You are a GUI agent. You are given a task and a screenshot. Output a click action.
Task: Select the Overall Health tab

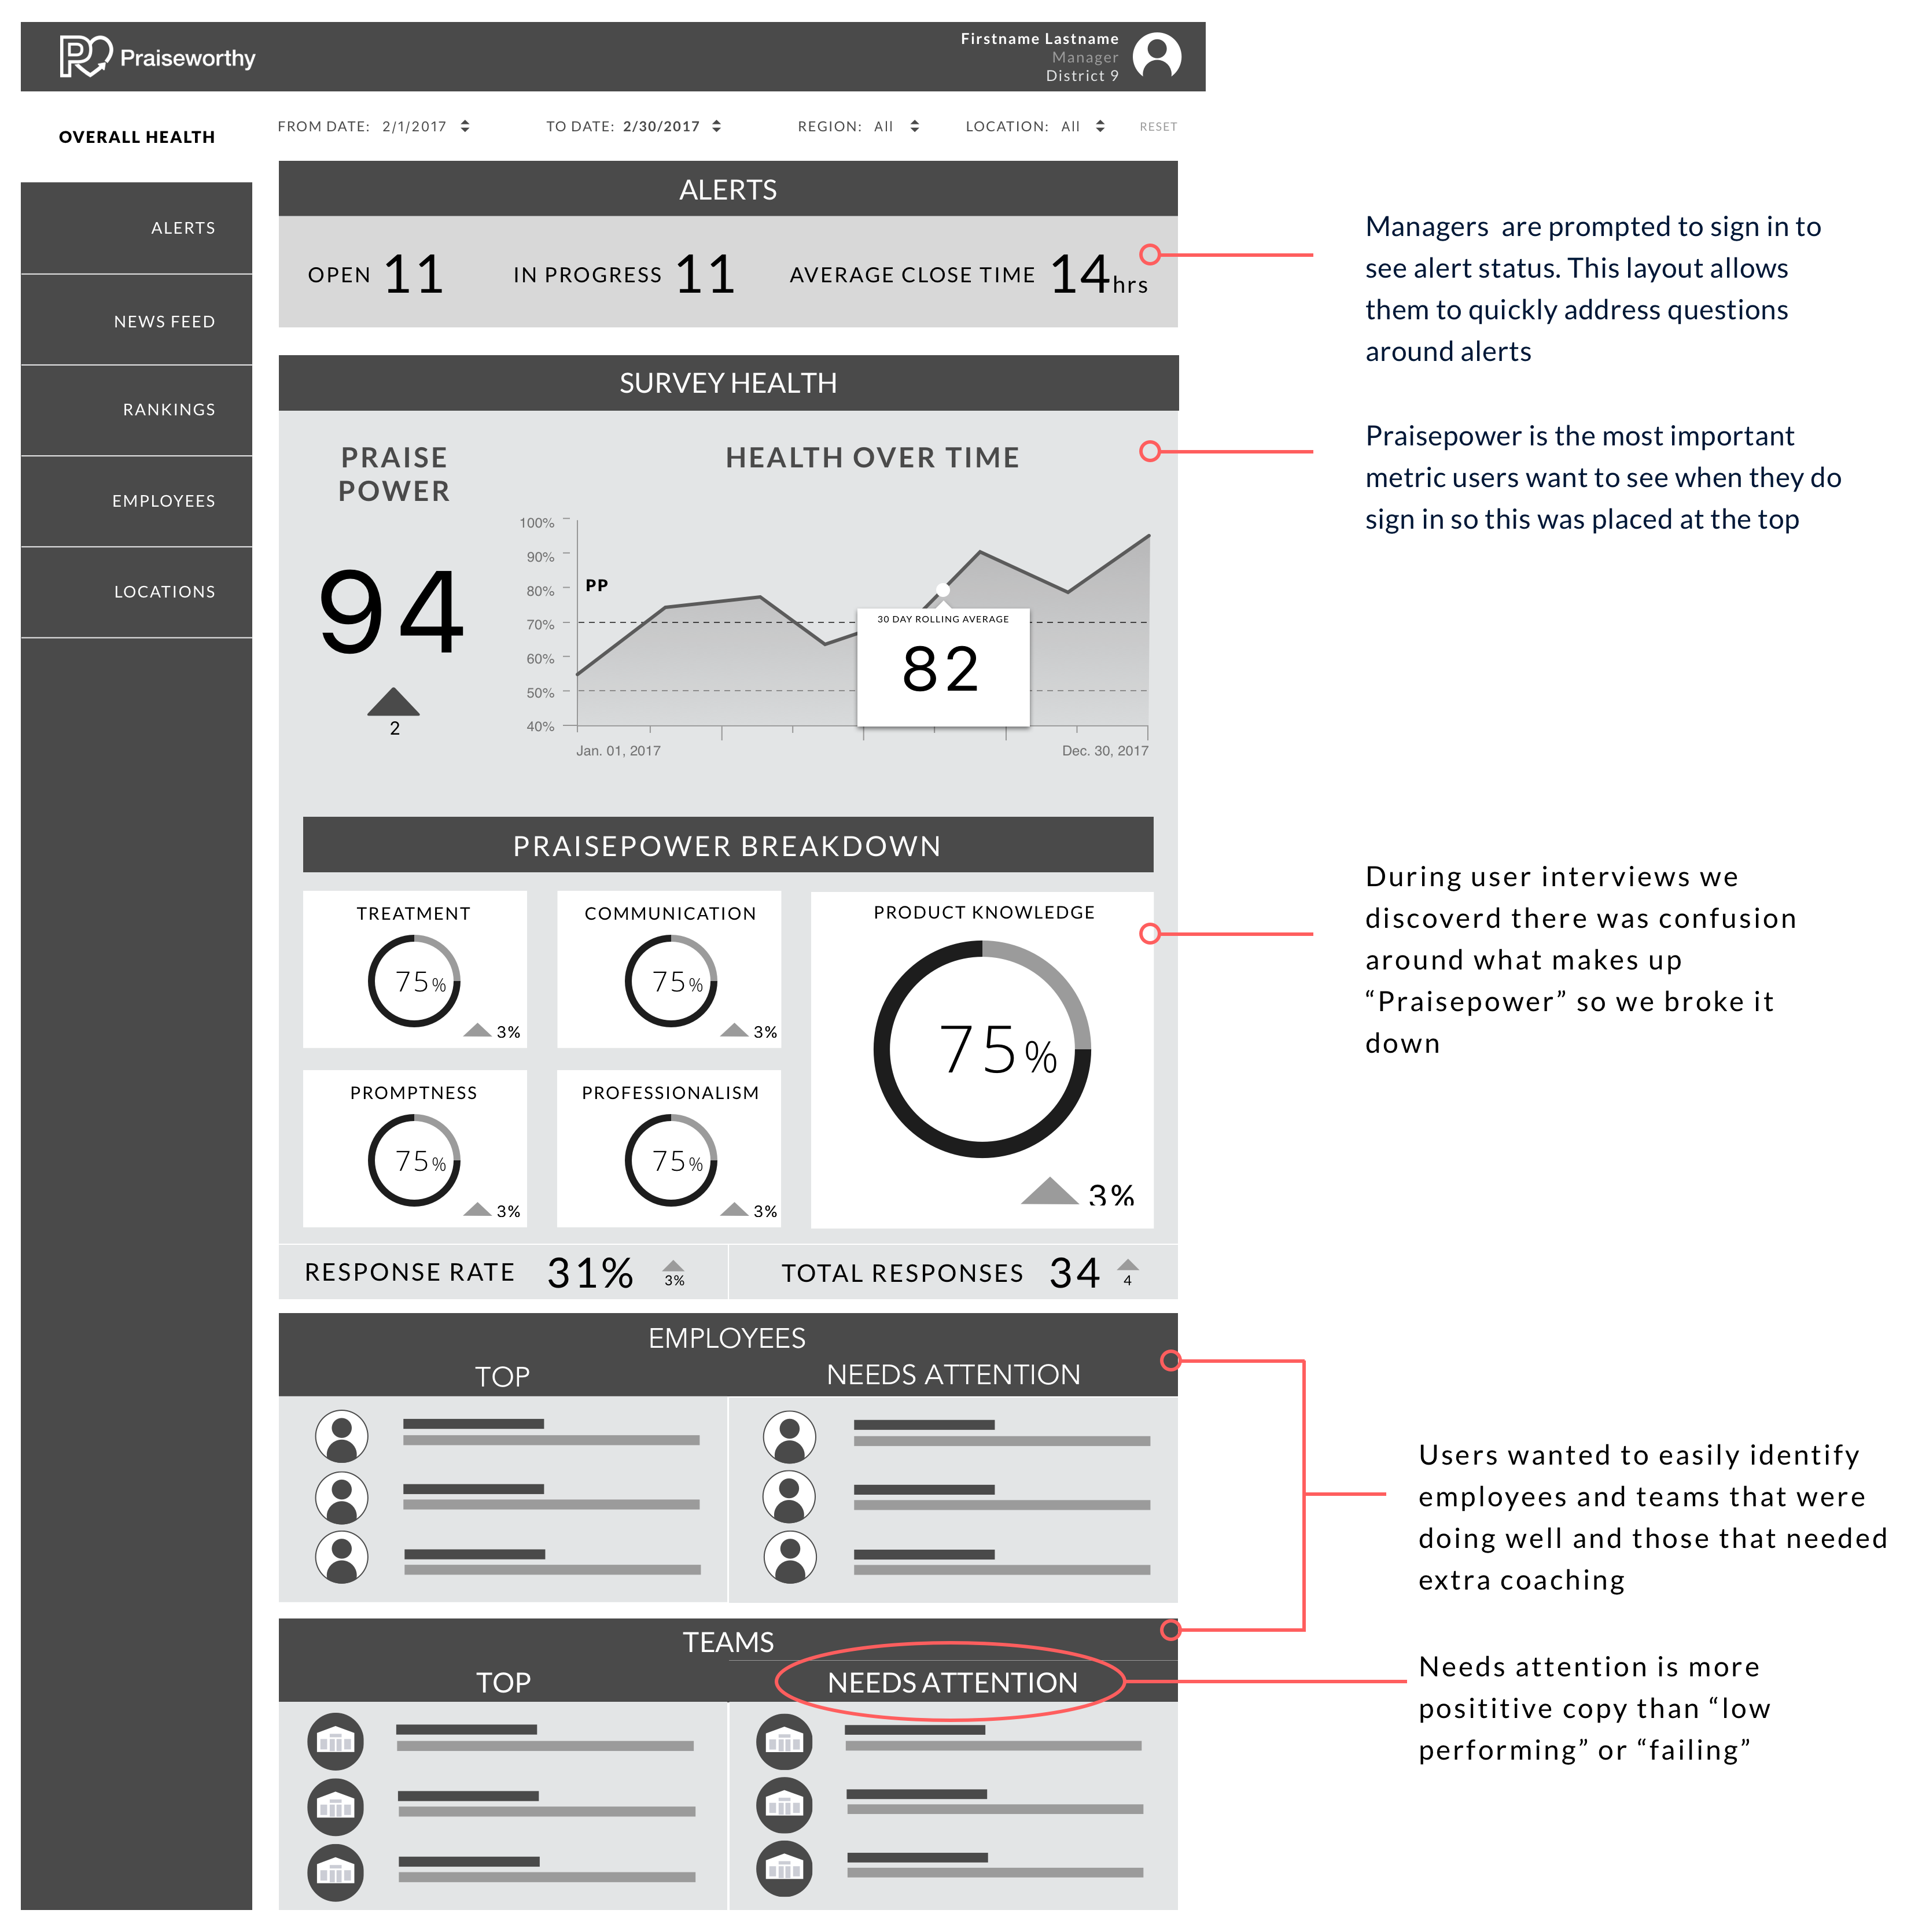137,137
